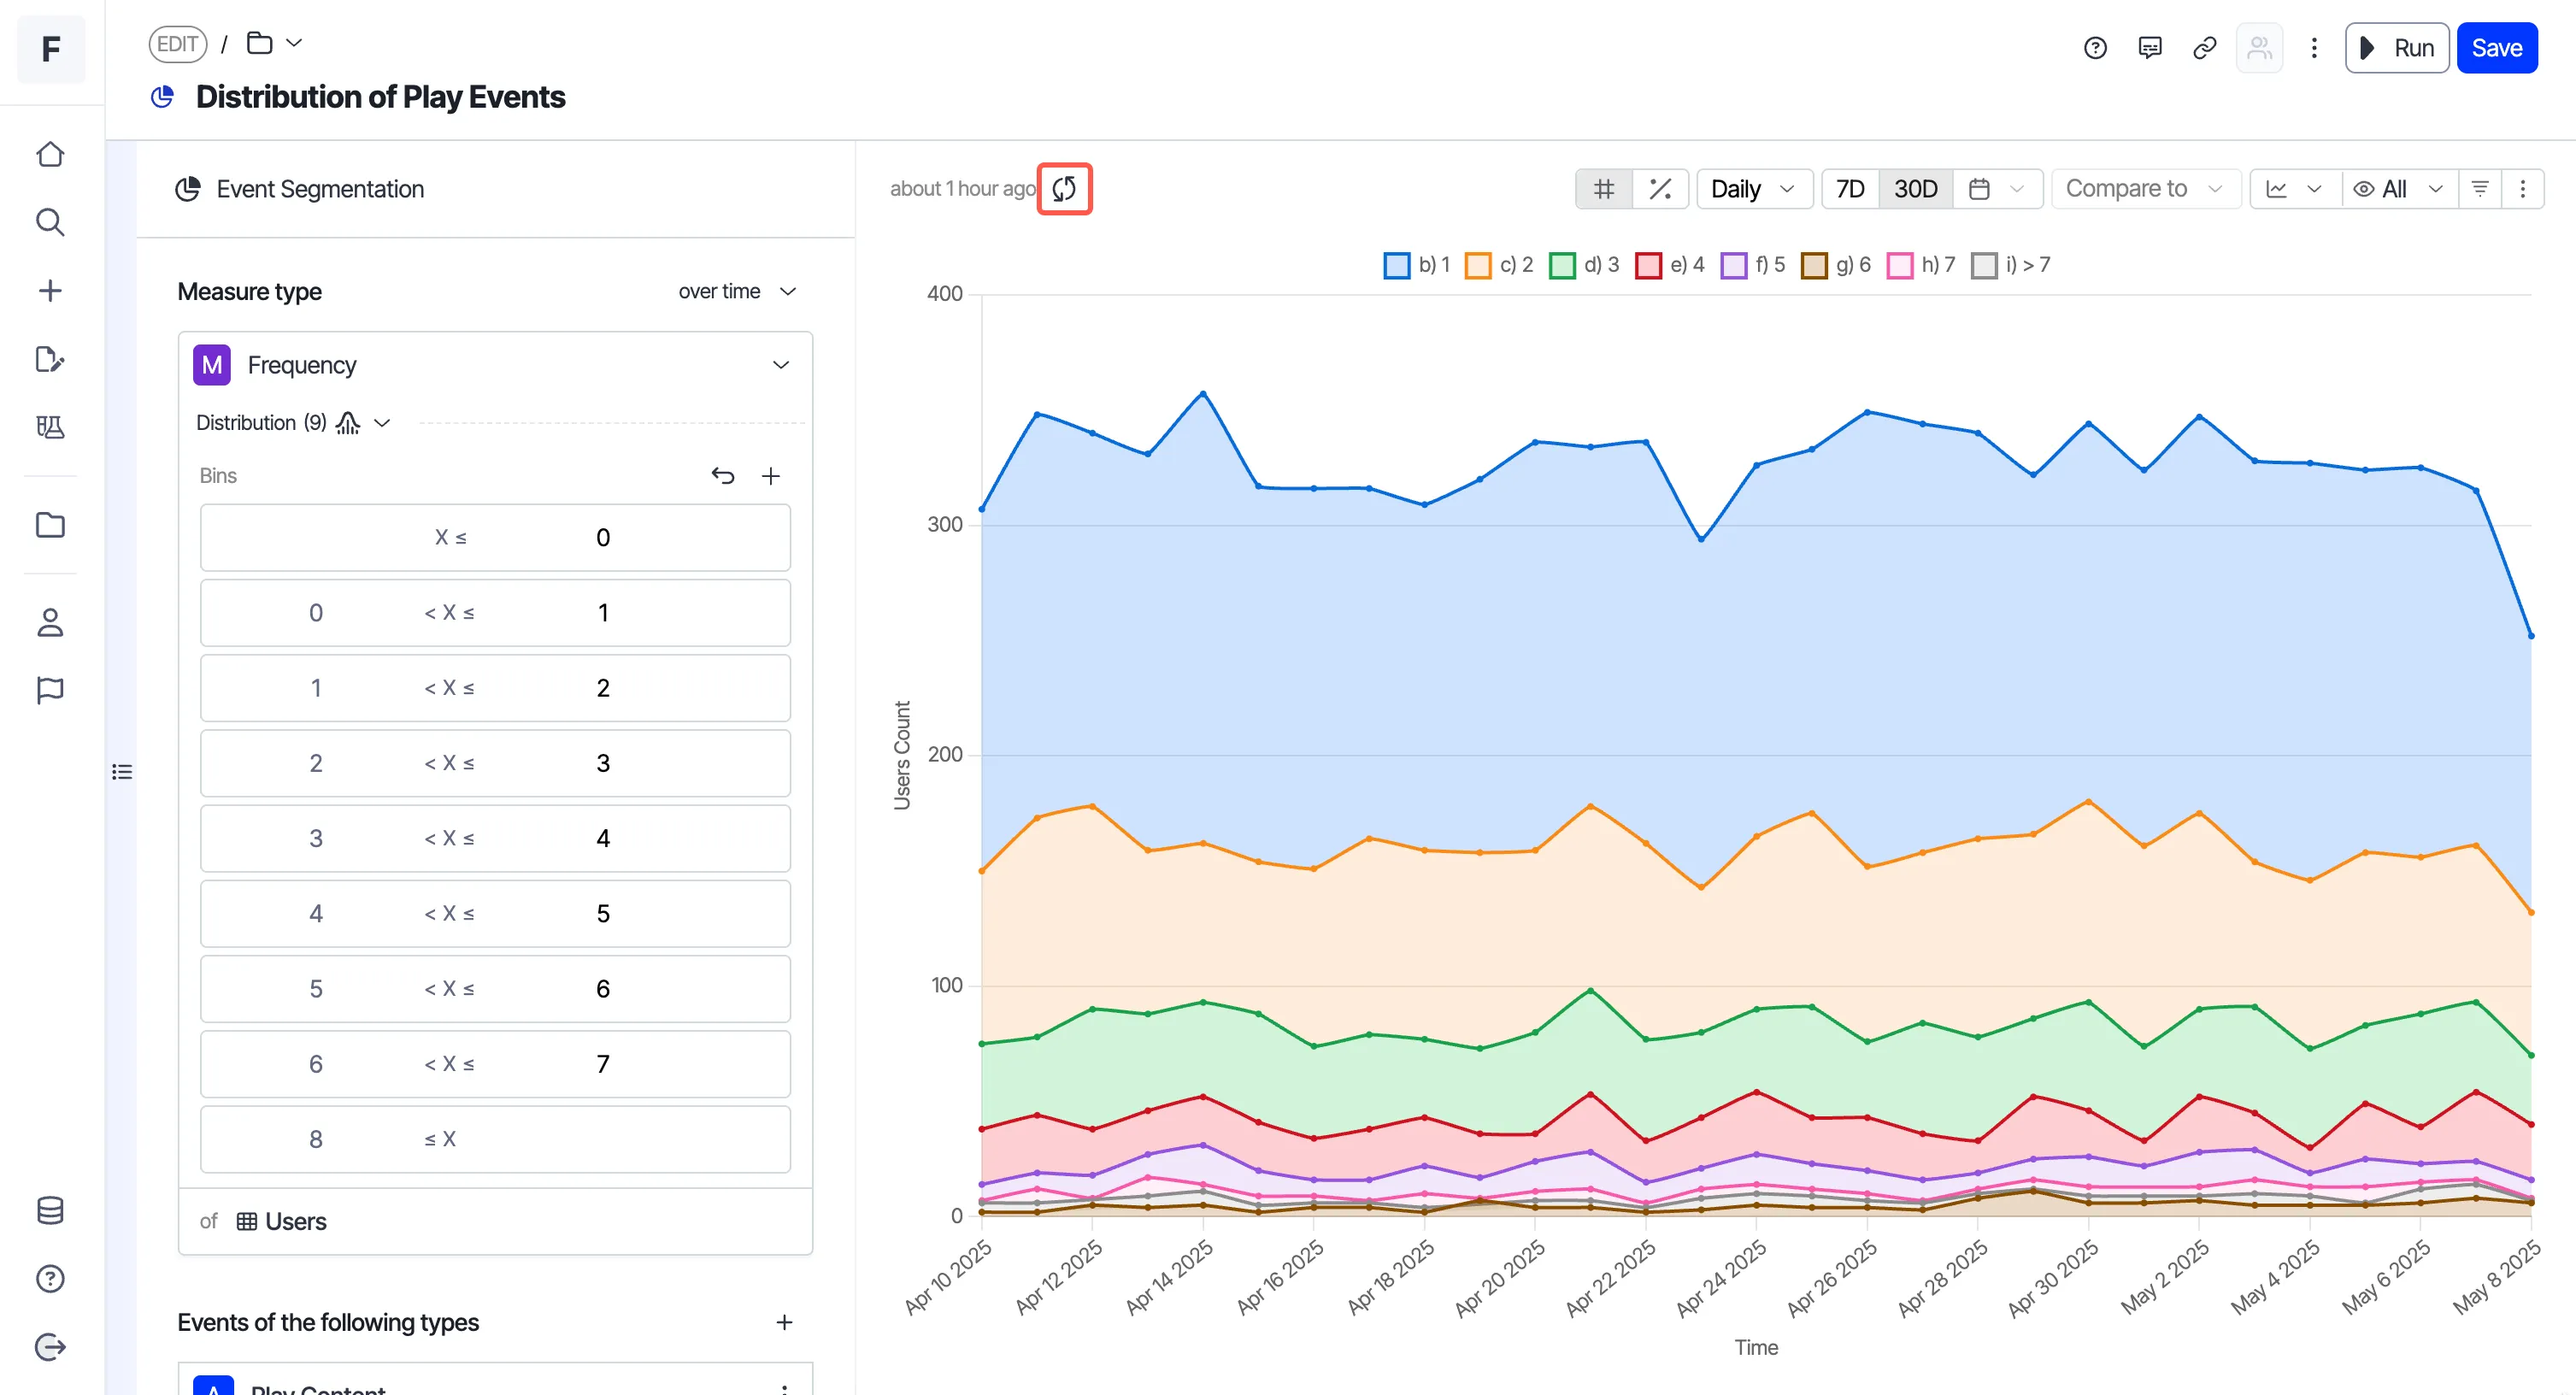
Task: Open the chart type dropdown
Action: click(2295, 189)
